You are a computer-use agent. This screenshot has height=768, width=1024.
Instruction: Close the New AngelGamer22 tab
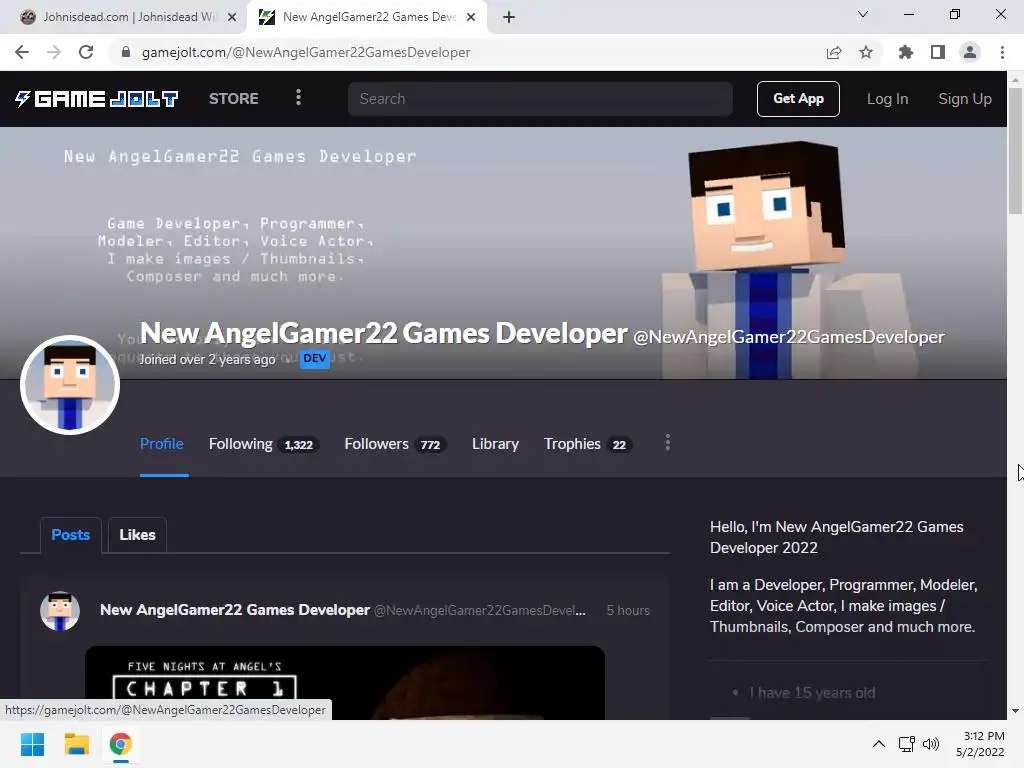click(x=471, y=17)
